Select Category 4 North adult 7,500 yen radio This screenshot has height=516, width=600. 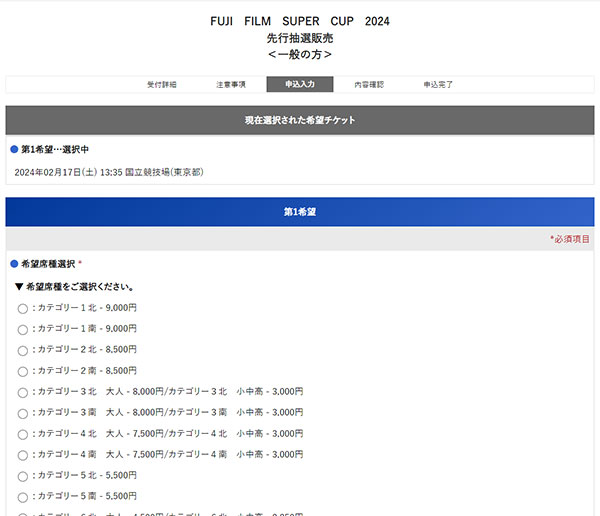tap(23, 434)
